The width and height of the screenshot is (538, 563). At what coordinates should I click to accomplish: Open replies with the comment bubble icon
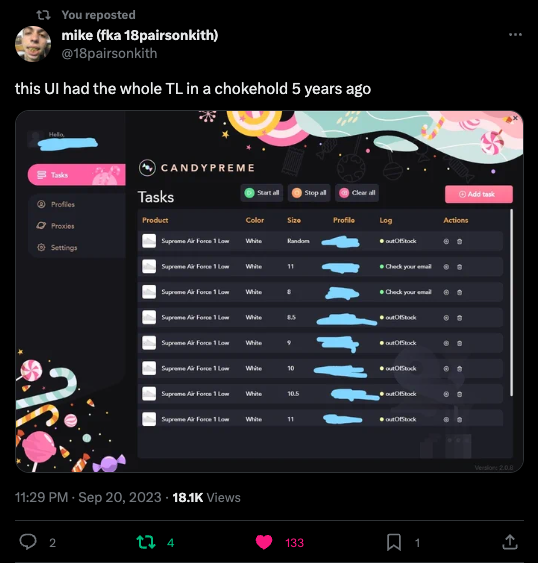(28, 542)
